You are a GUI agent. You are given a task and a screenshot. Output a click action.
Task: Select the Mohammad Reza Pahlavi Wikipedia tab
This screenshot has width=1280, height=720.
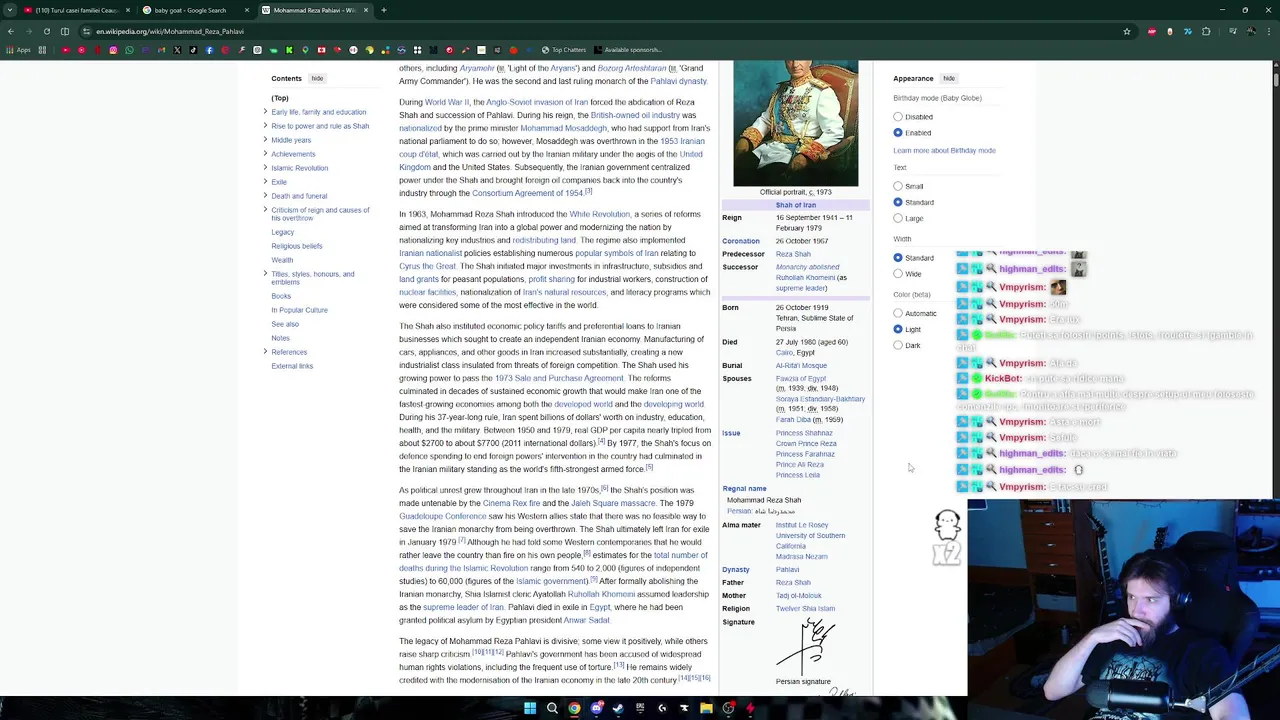tap(314, 10)
